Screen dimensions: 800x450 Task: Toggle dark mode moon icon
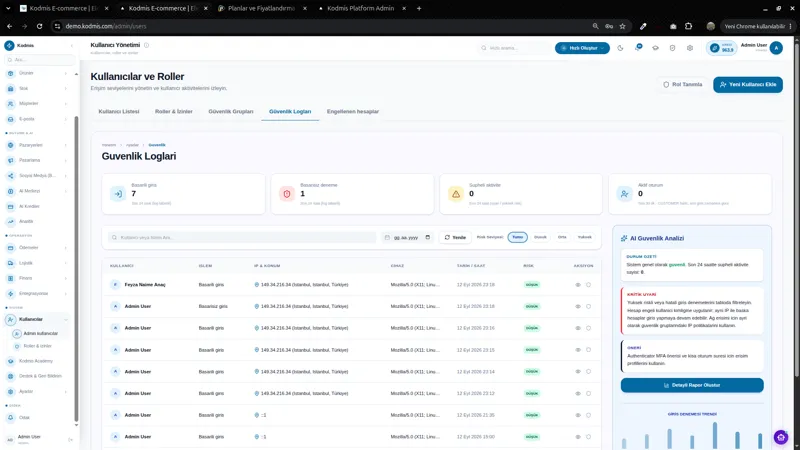tap(620, 48)
